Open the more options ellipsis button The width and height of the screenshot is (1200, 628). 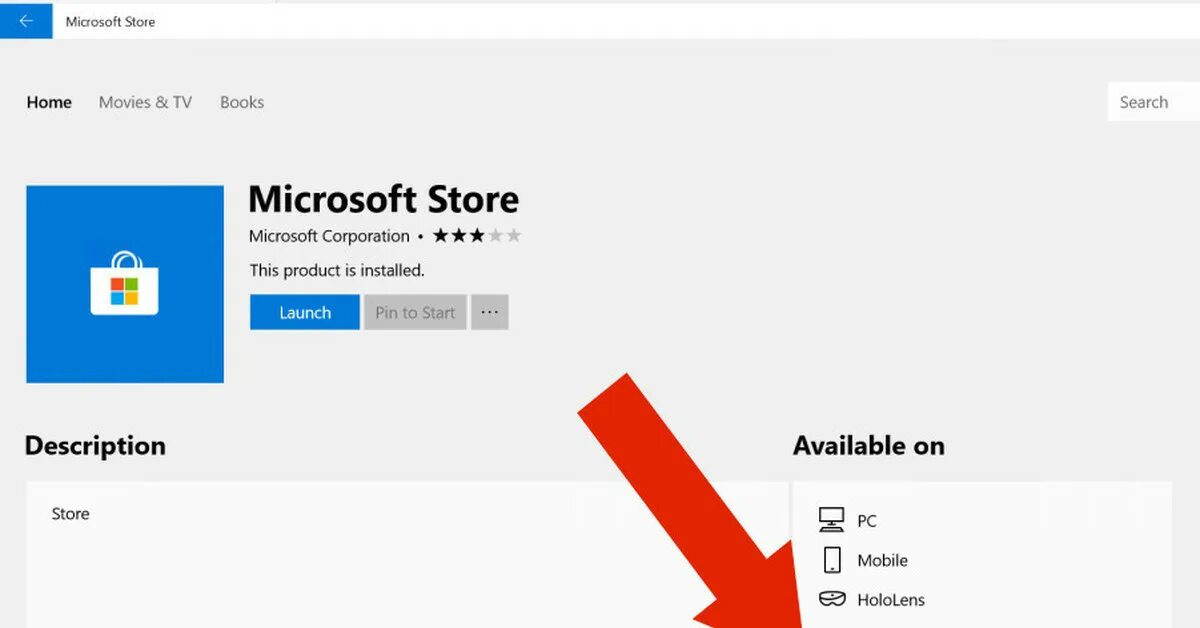tap(489, 312)
